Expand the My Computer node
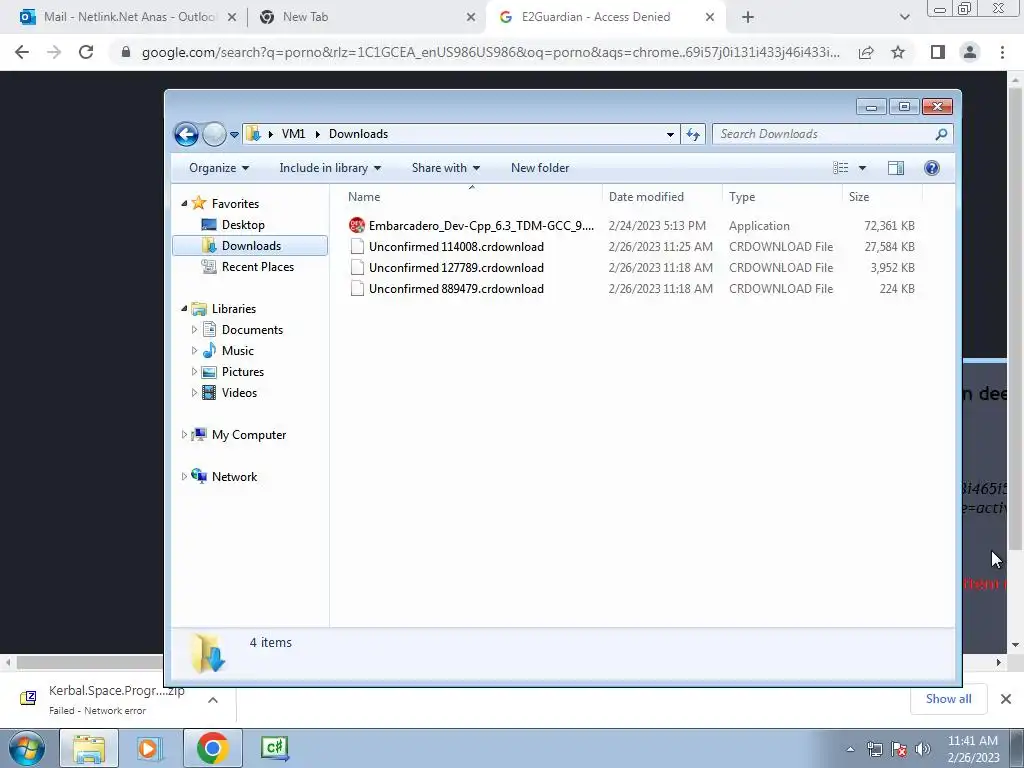 184,434
